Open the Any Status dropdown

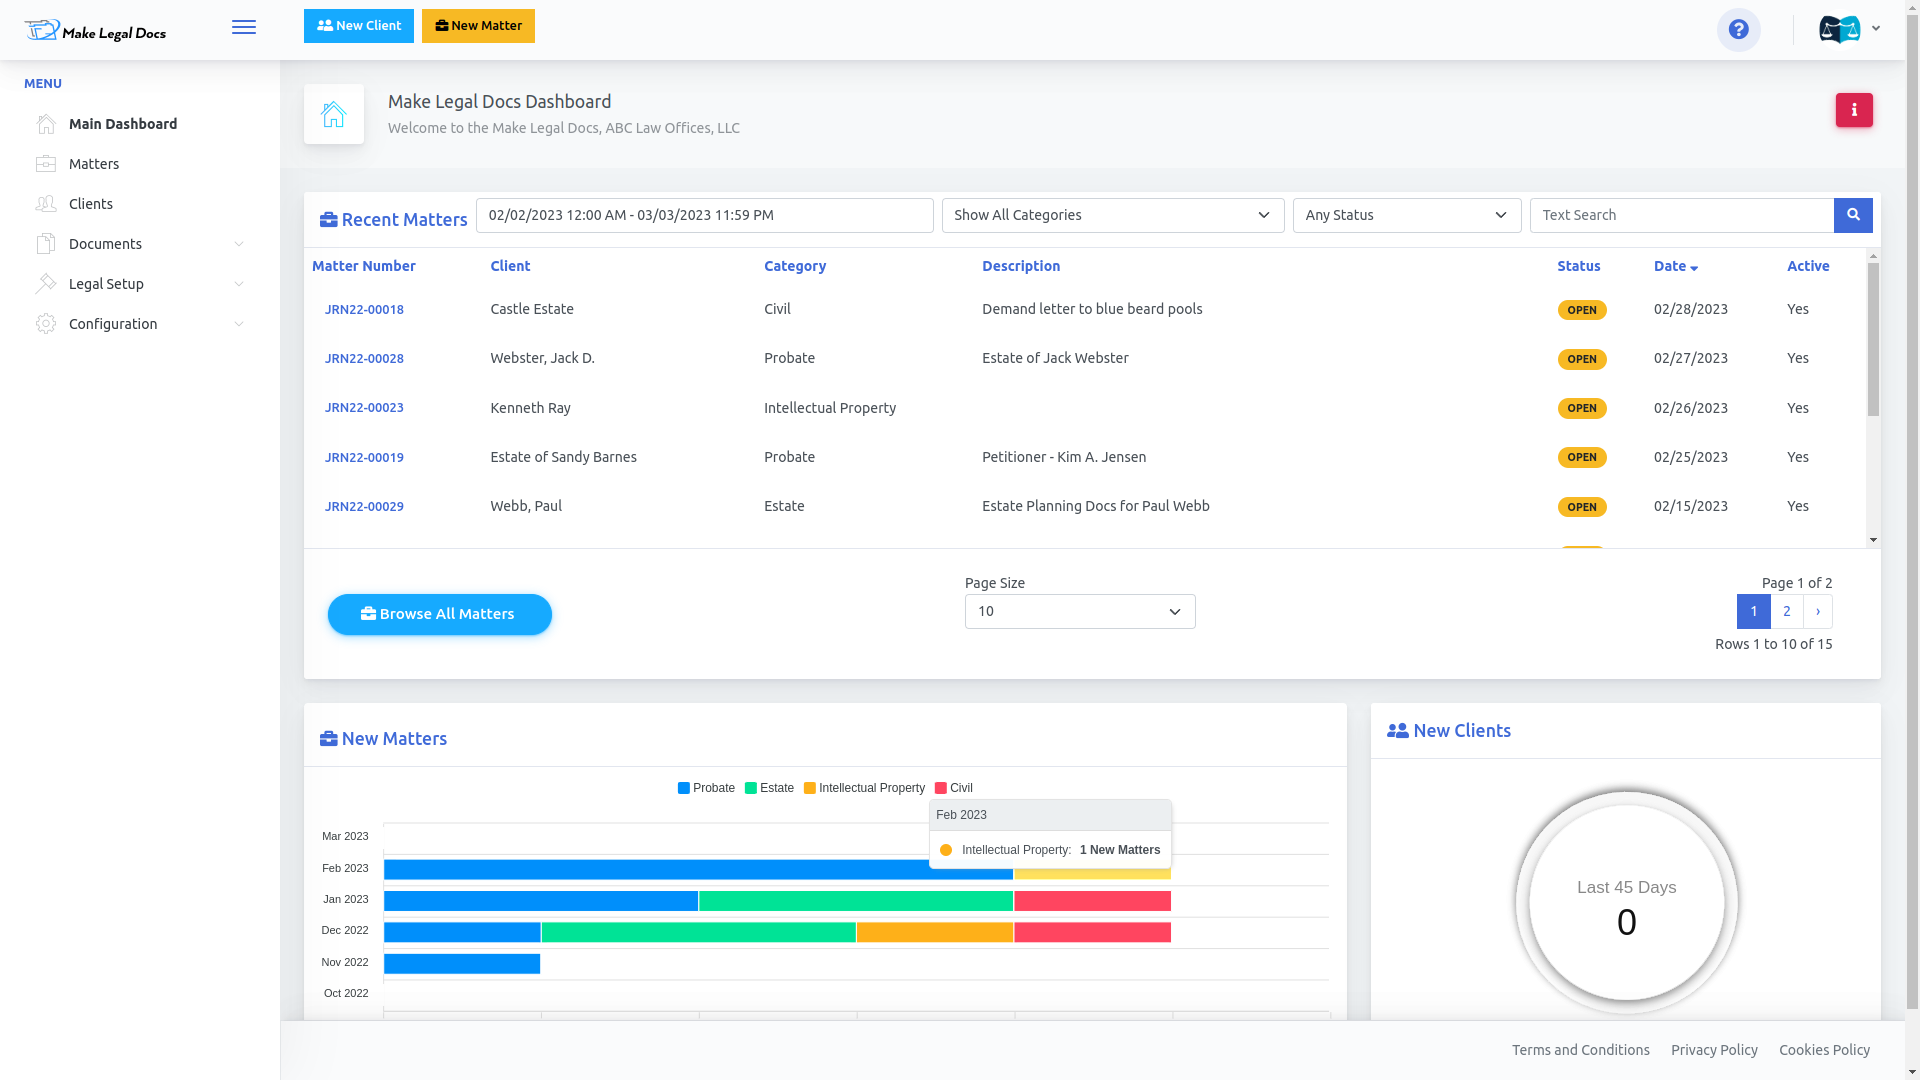pyautogui.click(x=1406, y=215)
